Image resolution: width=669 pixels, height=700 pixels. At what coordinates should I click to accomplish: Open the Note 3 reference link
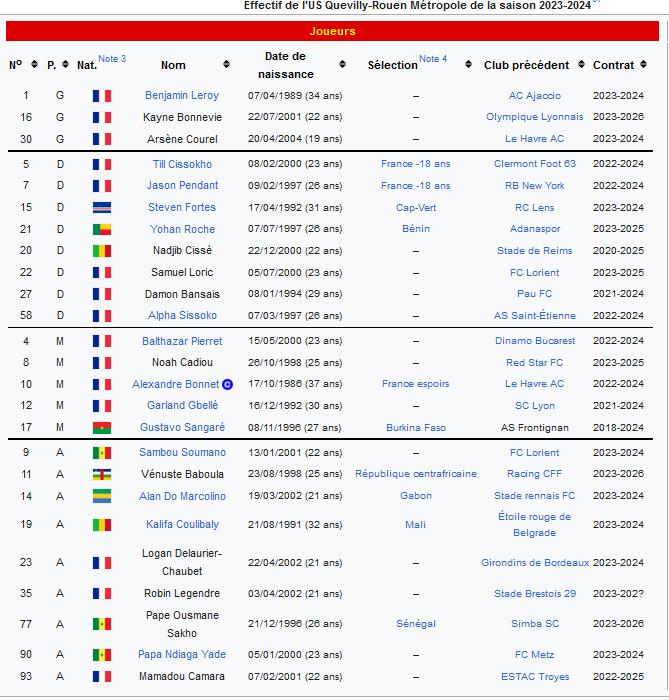(x=112, y=59)
